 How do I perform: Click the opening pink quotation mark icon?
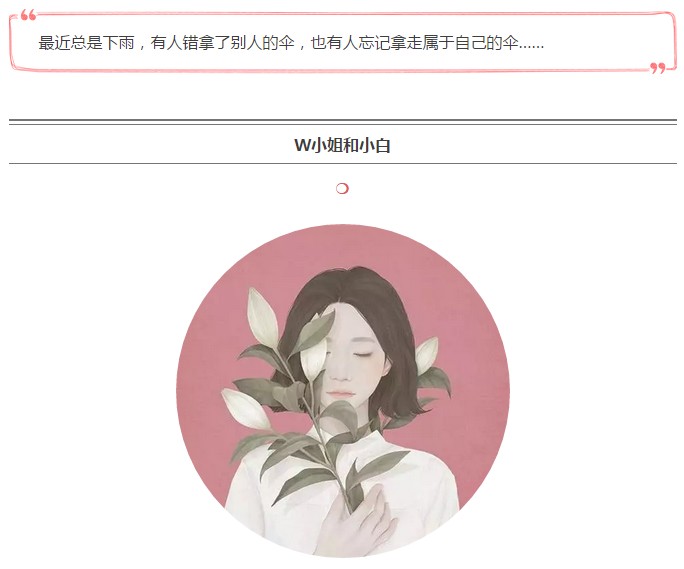tap(28, 16)
